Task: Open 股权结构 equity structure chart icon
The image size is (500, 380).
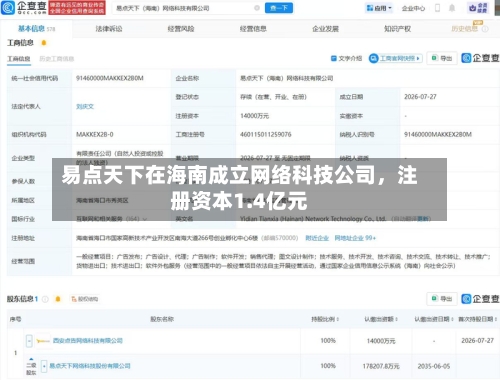Action: [x=85, y=299]
